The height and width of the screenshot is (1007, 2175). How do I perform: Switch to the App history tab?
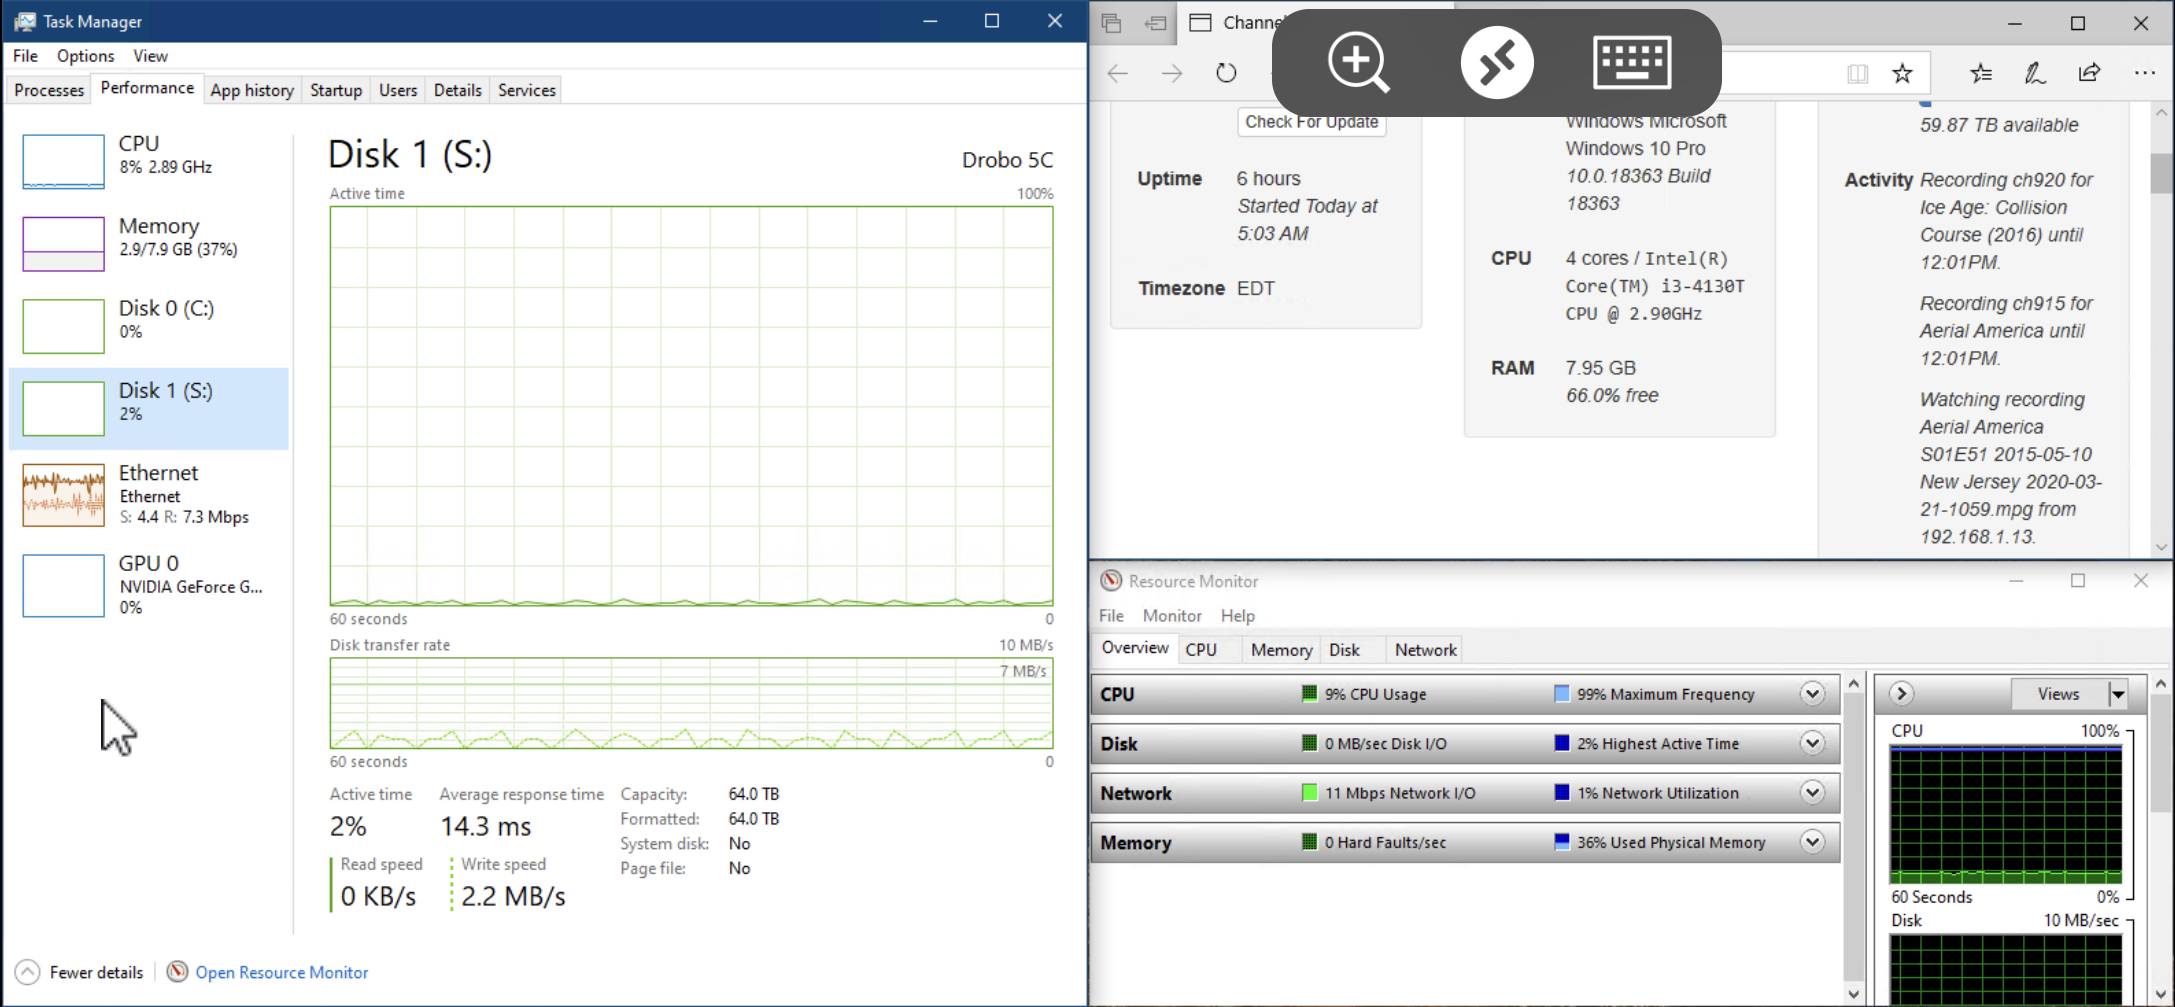[252, 90]
